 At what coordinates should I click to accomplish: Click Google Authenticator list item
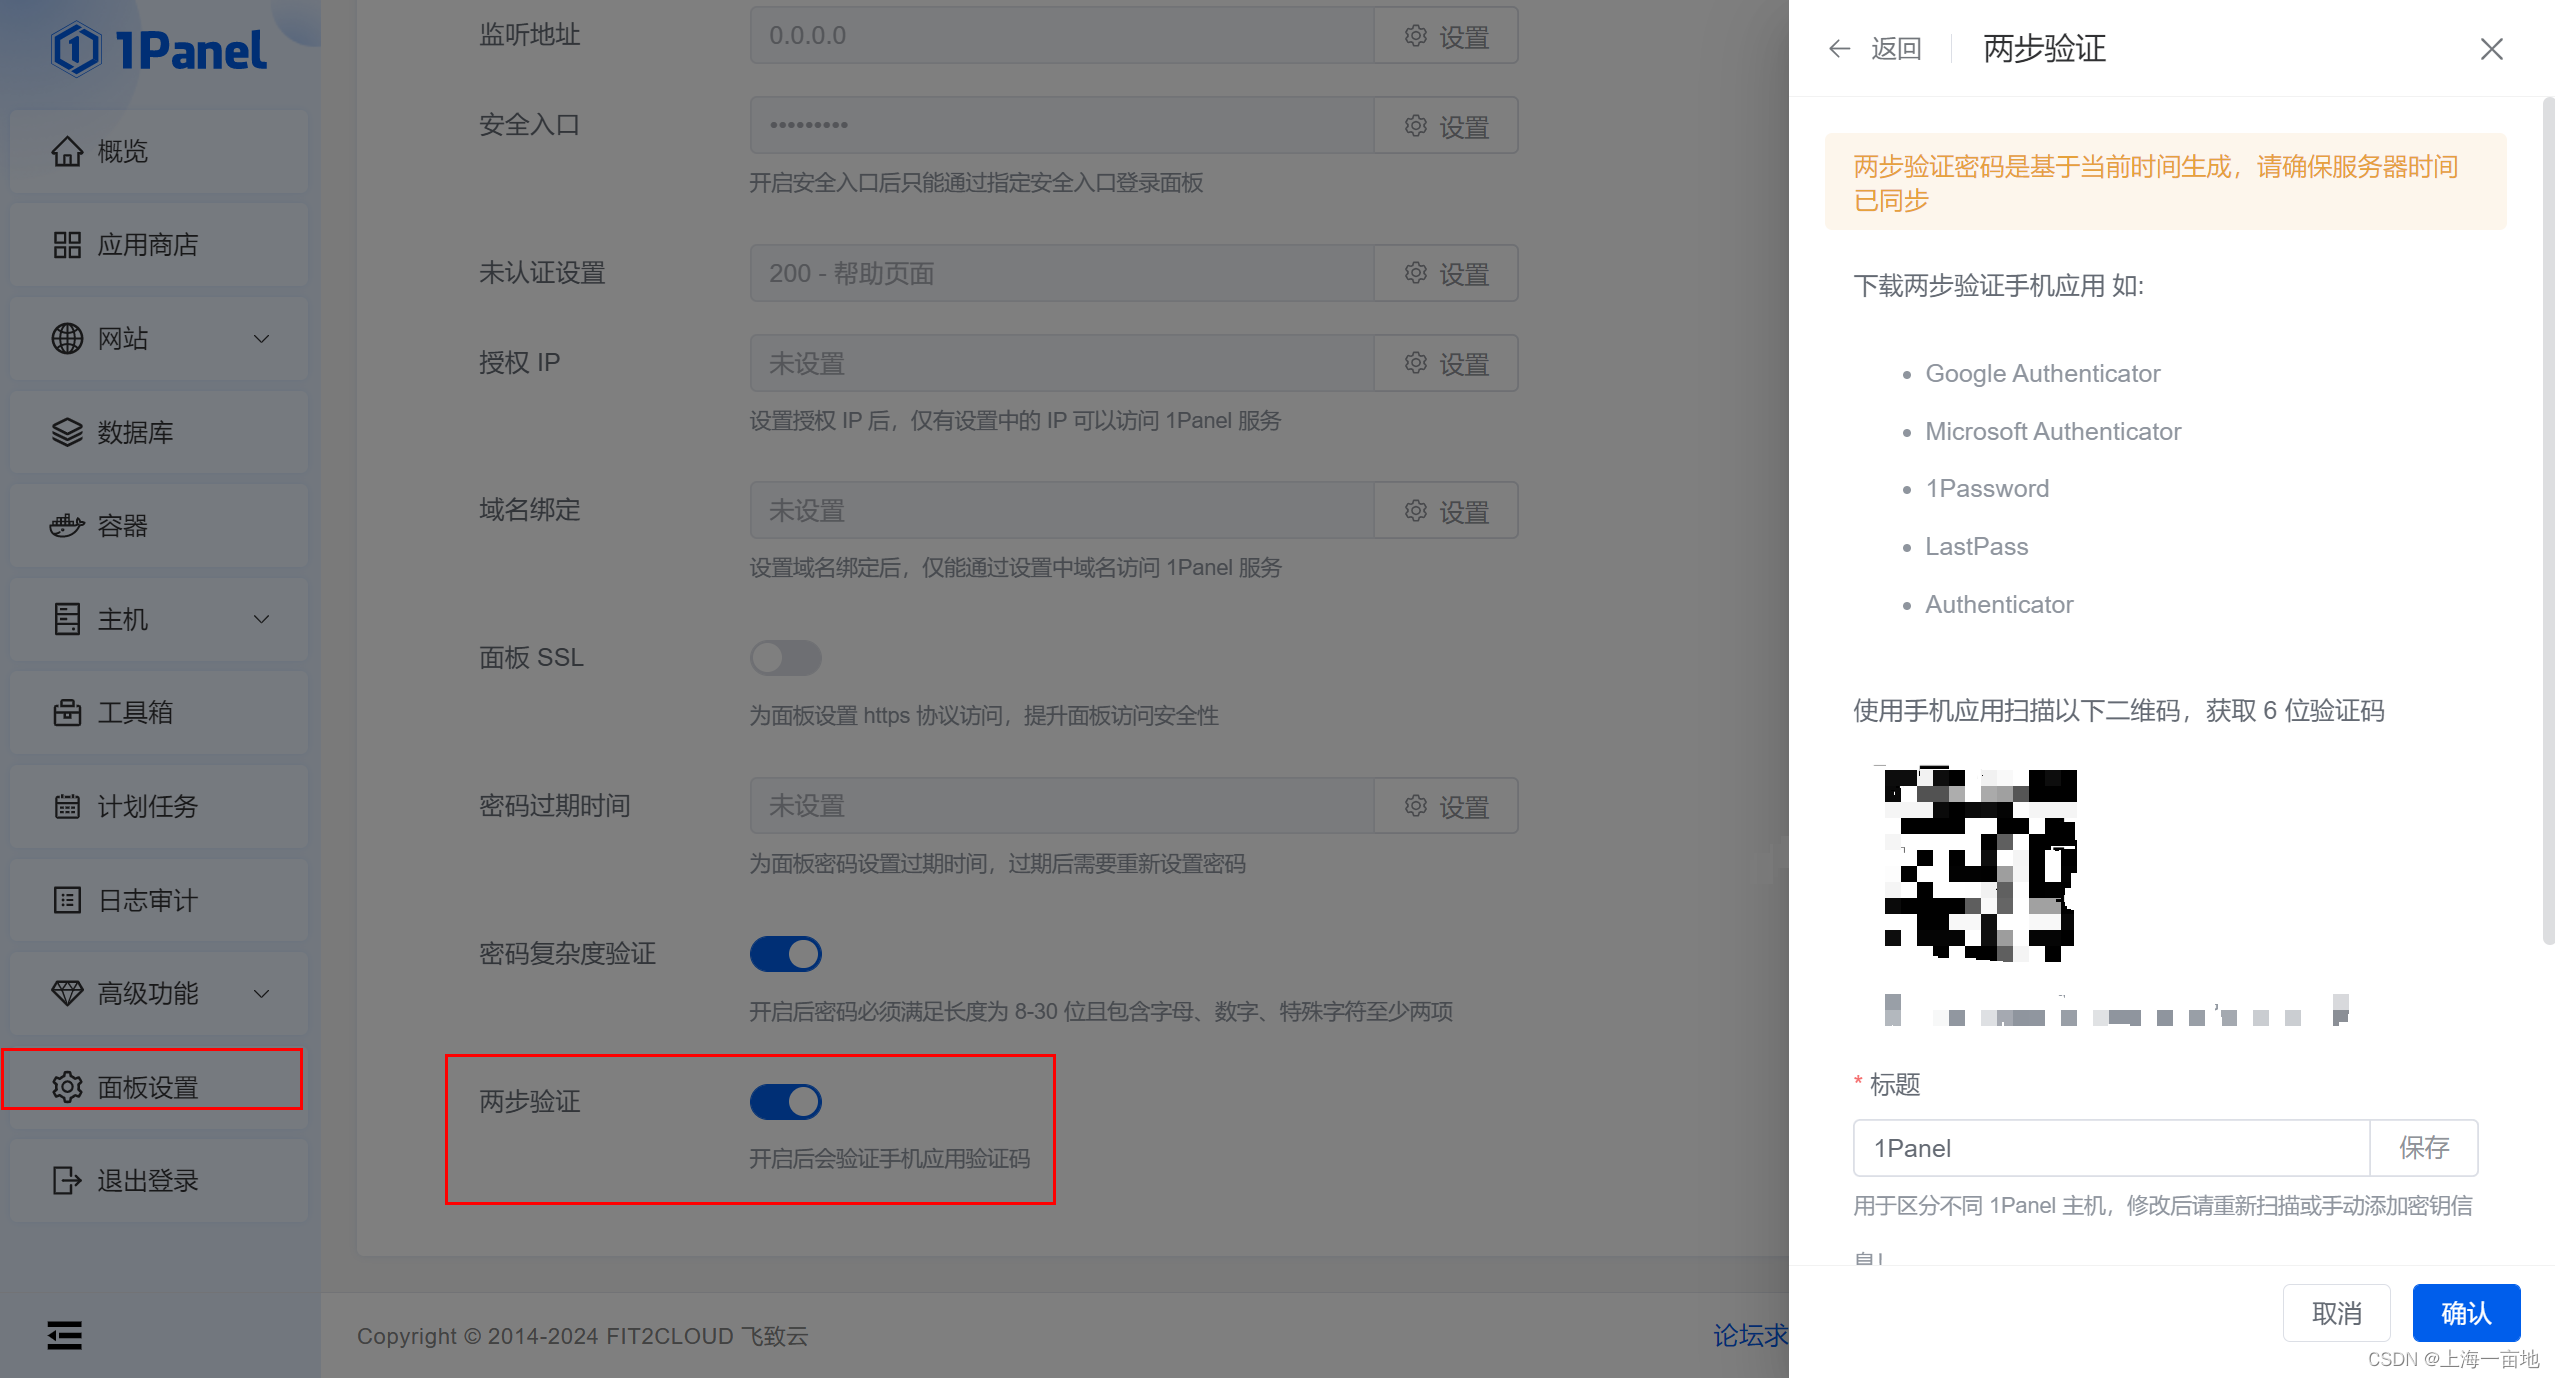coord(2043,373)
